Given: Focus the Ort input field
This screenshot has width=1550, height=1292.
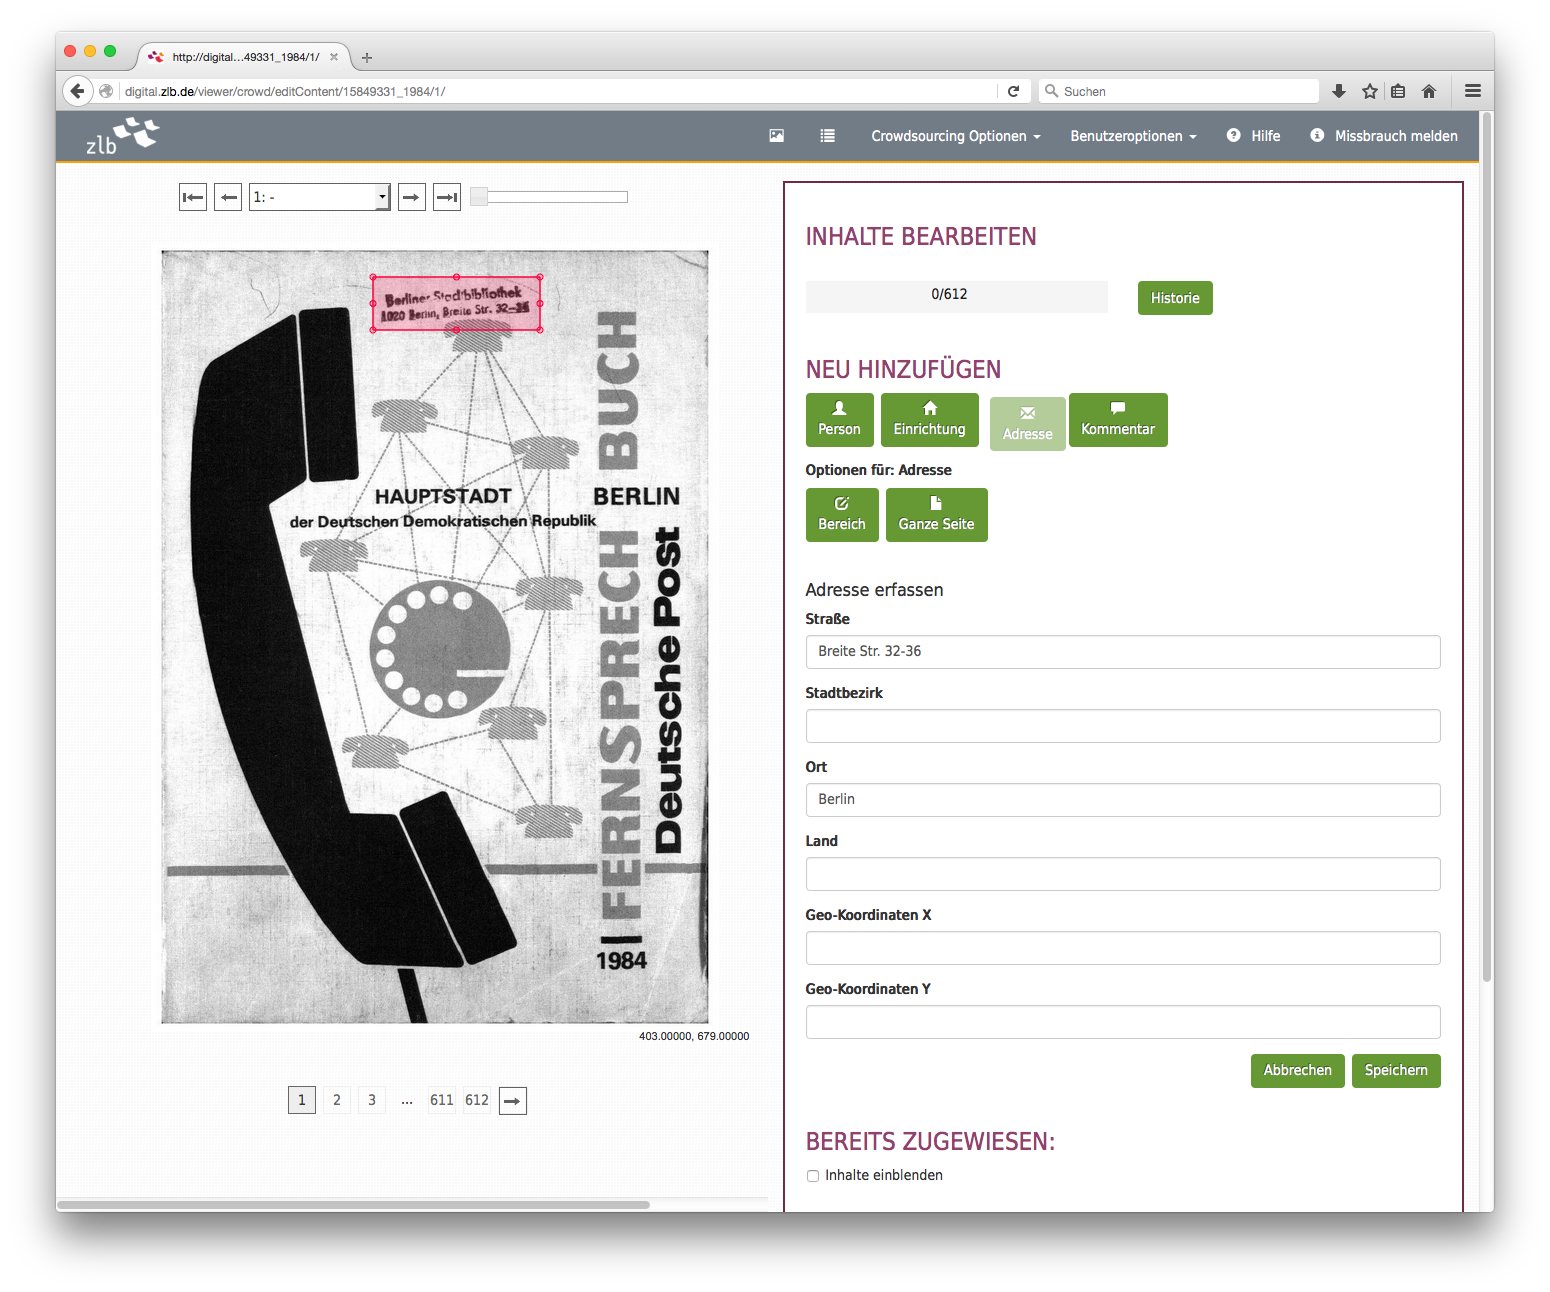Looking at the screenshot, I should coord(1123,800).
